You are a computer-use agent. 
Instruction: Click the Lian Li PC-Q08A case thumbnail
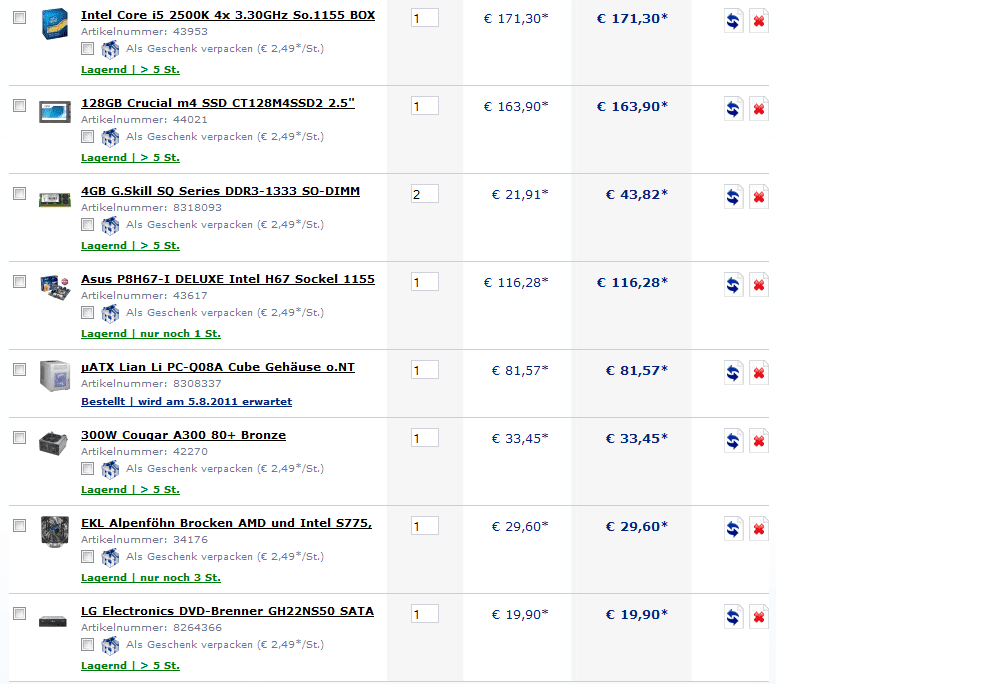point(54,375)
